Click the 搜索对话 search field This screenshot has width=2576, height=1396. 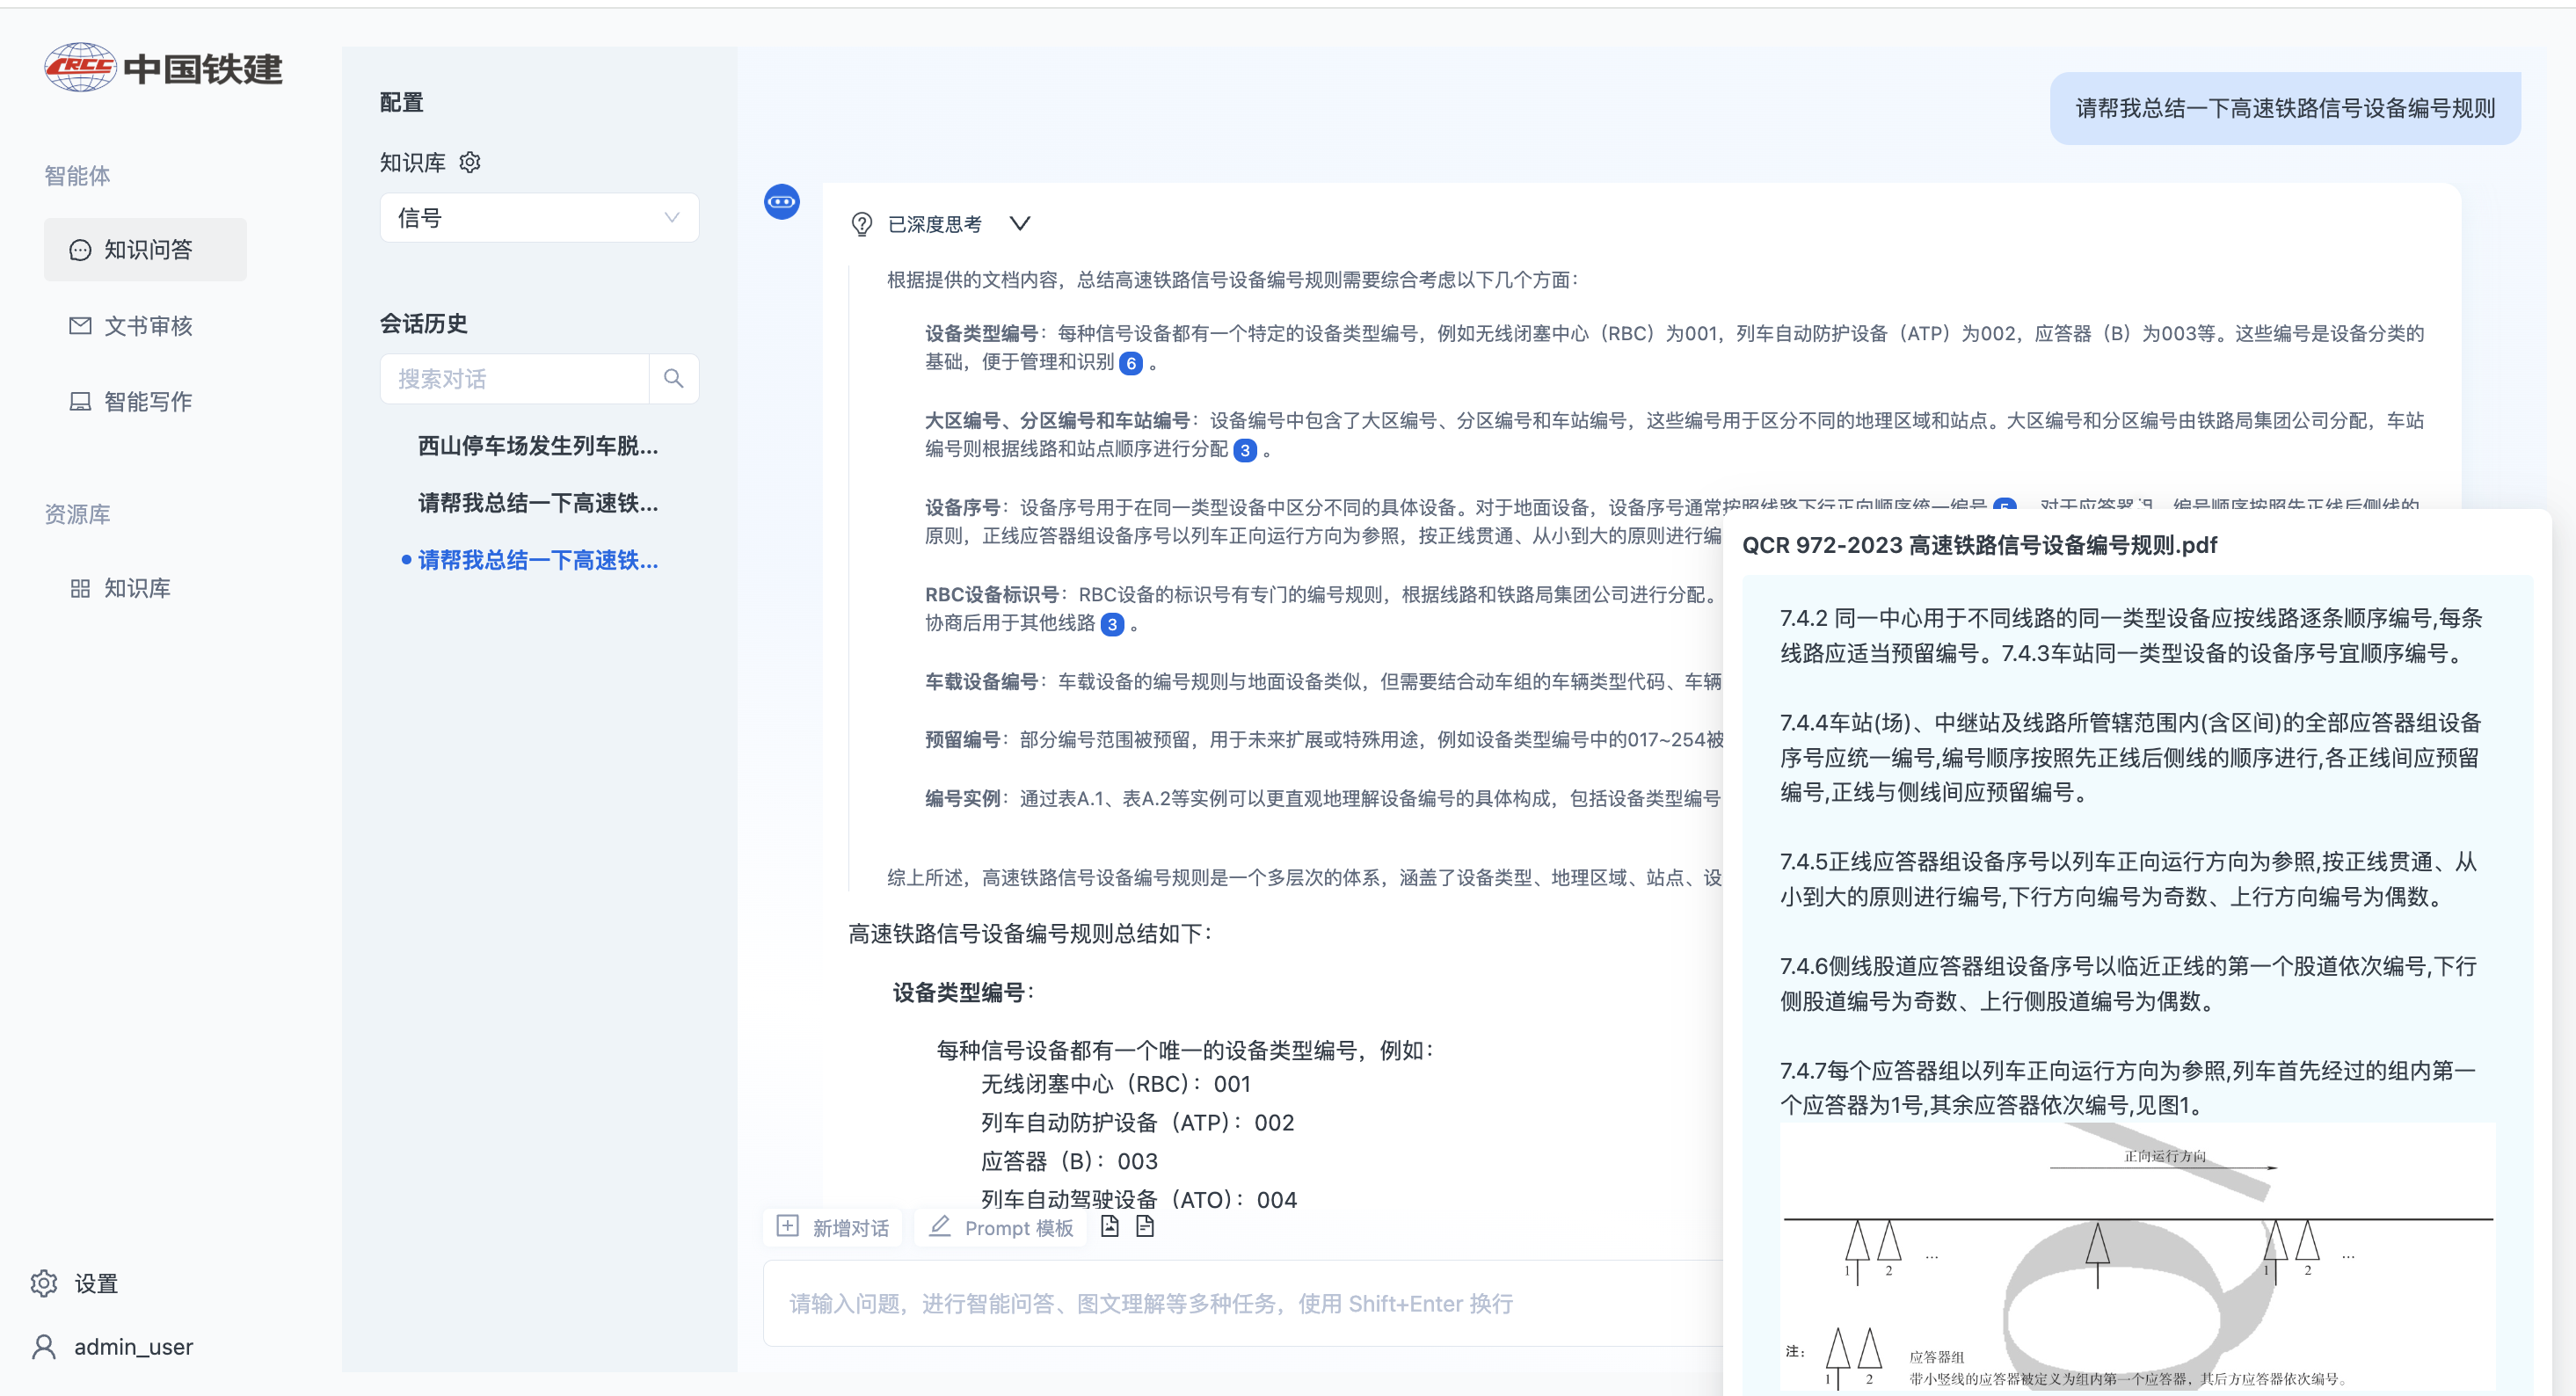point(514,379)
